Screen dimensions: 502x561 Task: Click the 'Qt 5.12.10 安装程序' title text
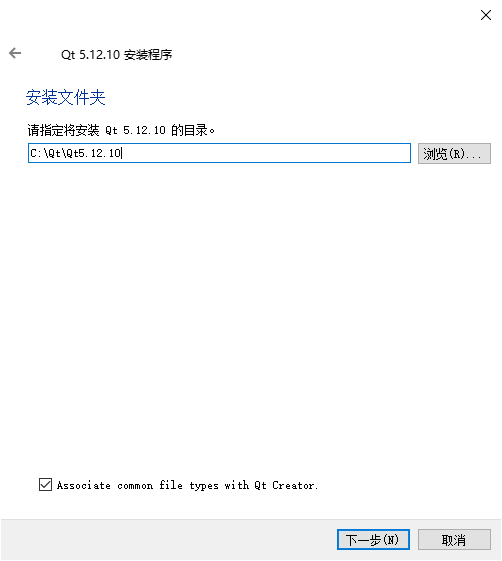pos(117,55)
